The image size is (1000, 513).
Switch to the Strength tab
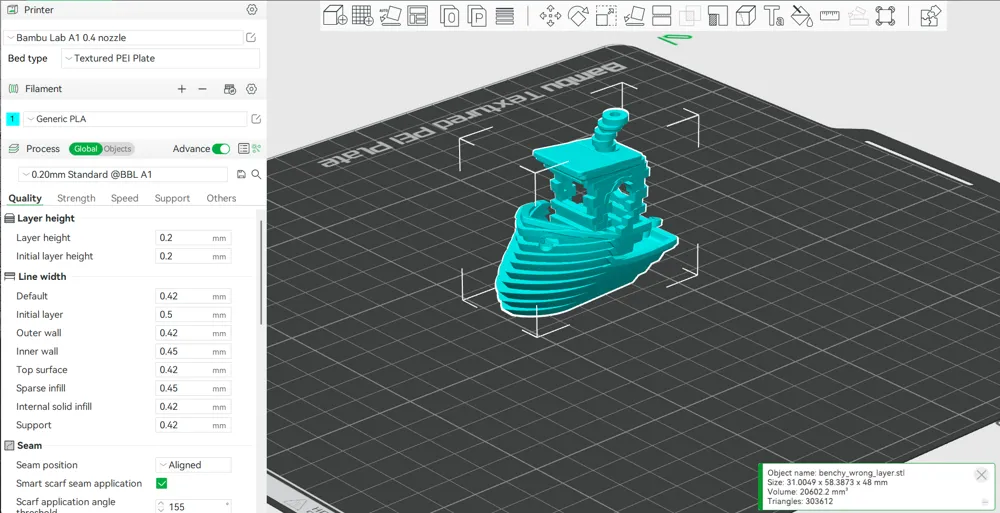click(x=76, y=198)
